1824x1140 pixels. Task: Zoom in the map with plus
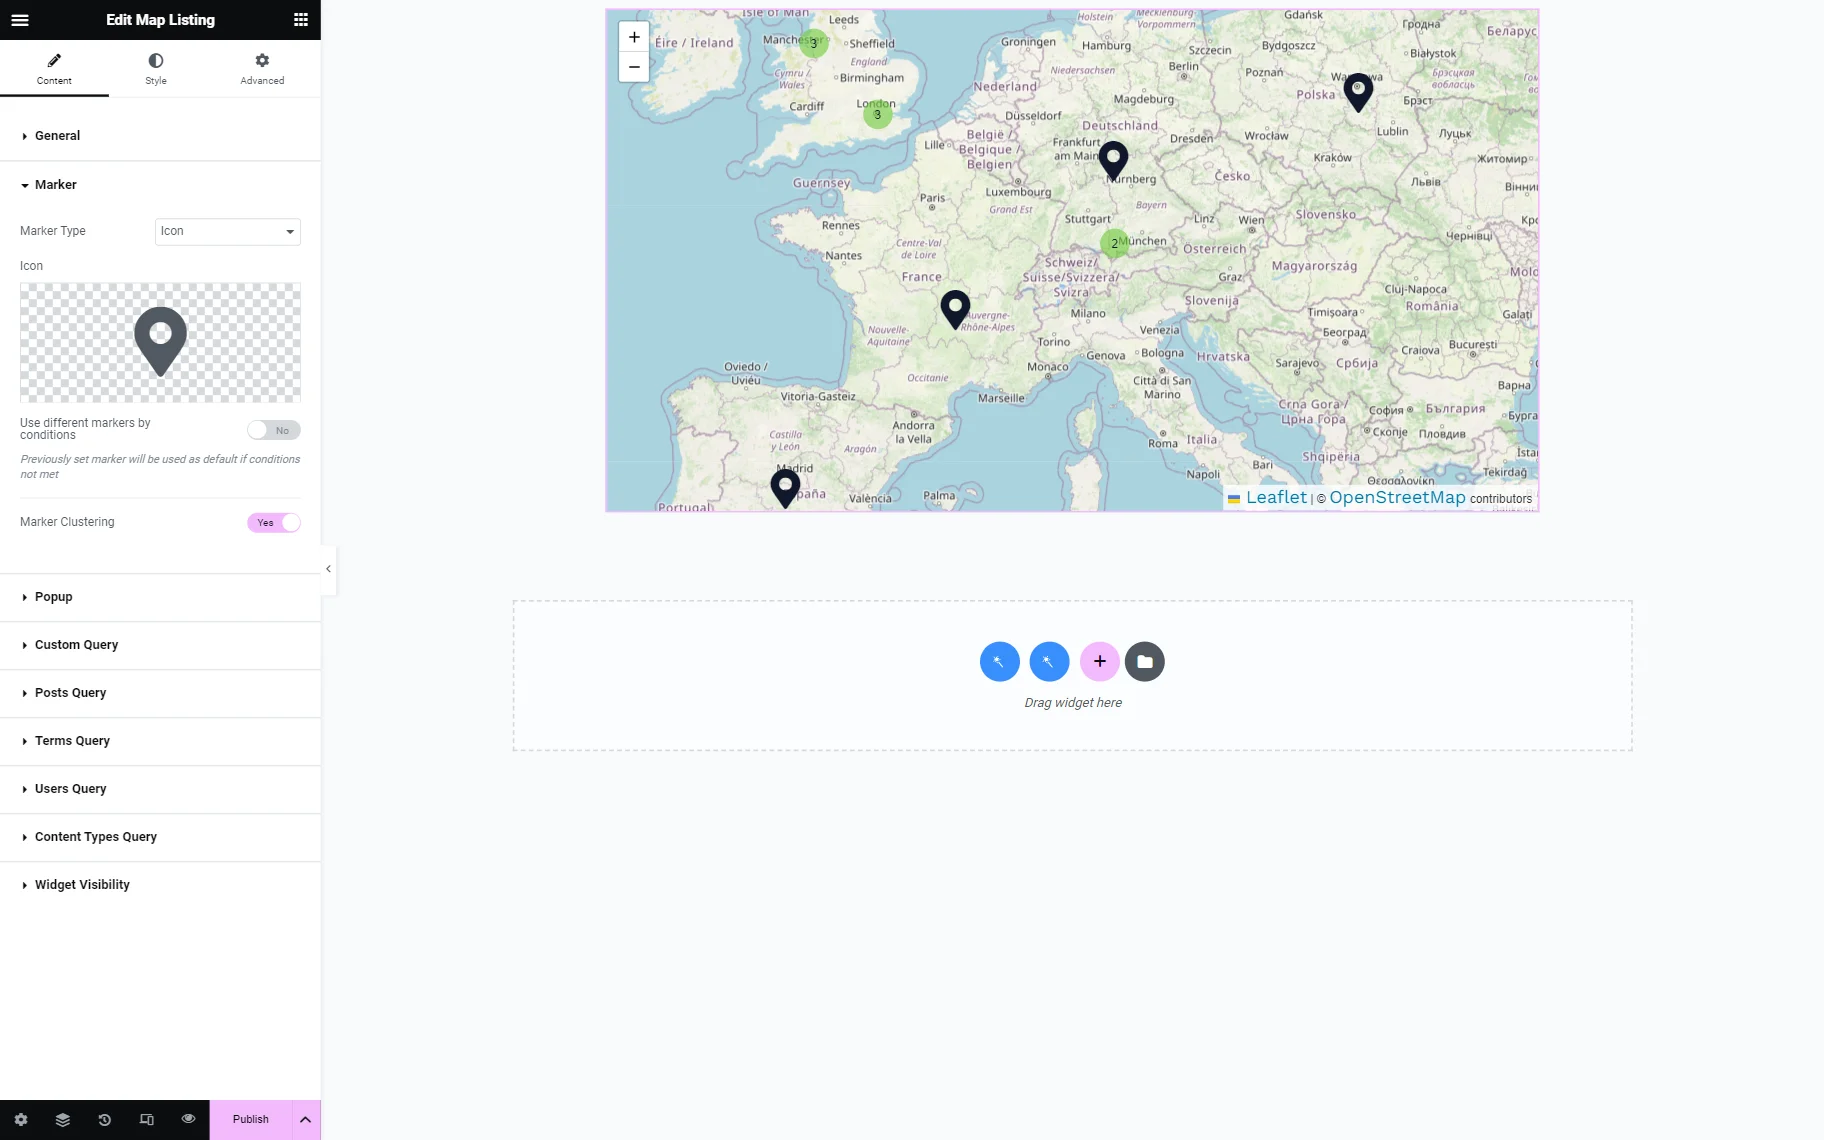[x=634, y=37]
